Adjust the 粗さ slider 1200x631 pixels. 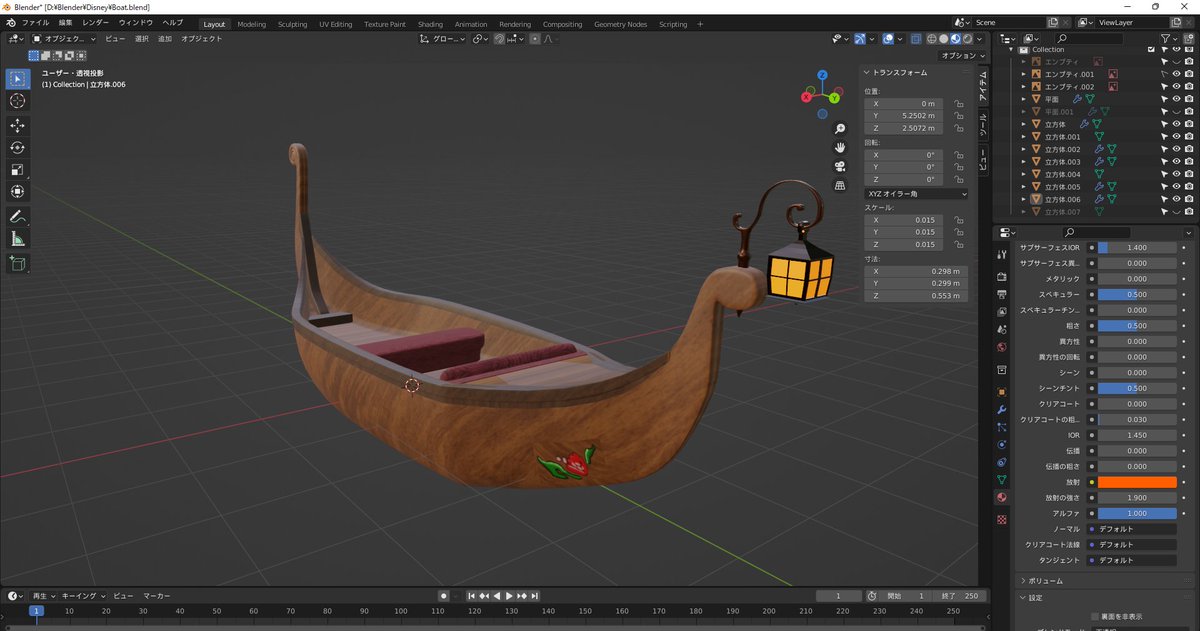tap(1137, 325)
